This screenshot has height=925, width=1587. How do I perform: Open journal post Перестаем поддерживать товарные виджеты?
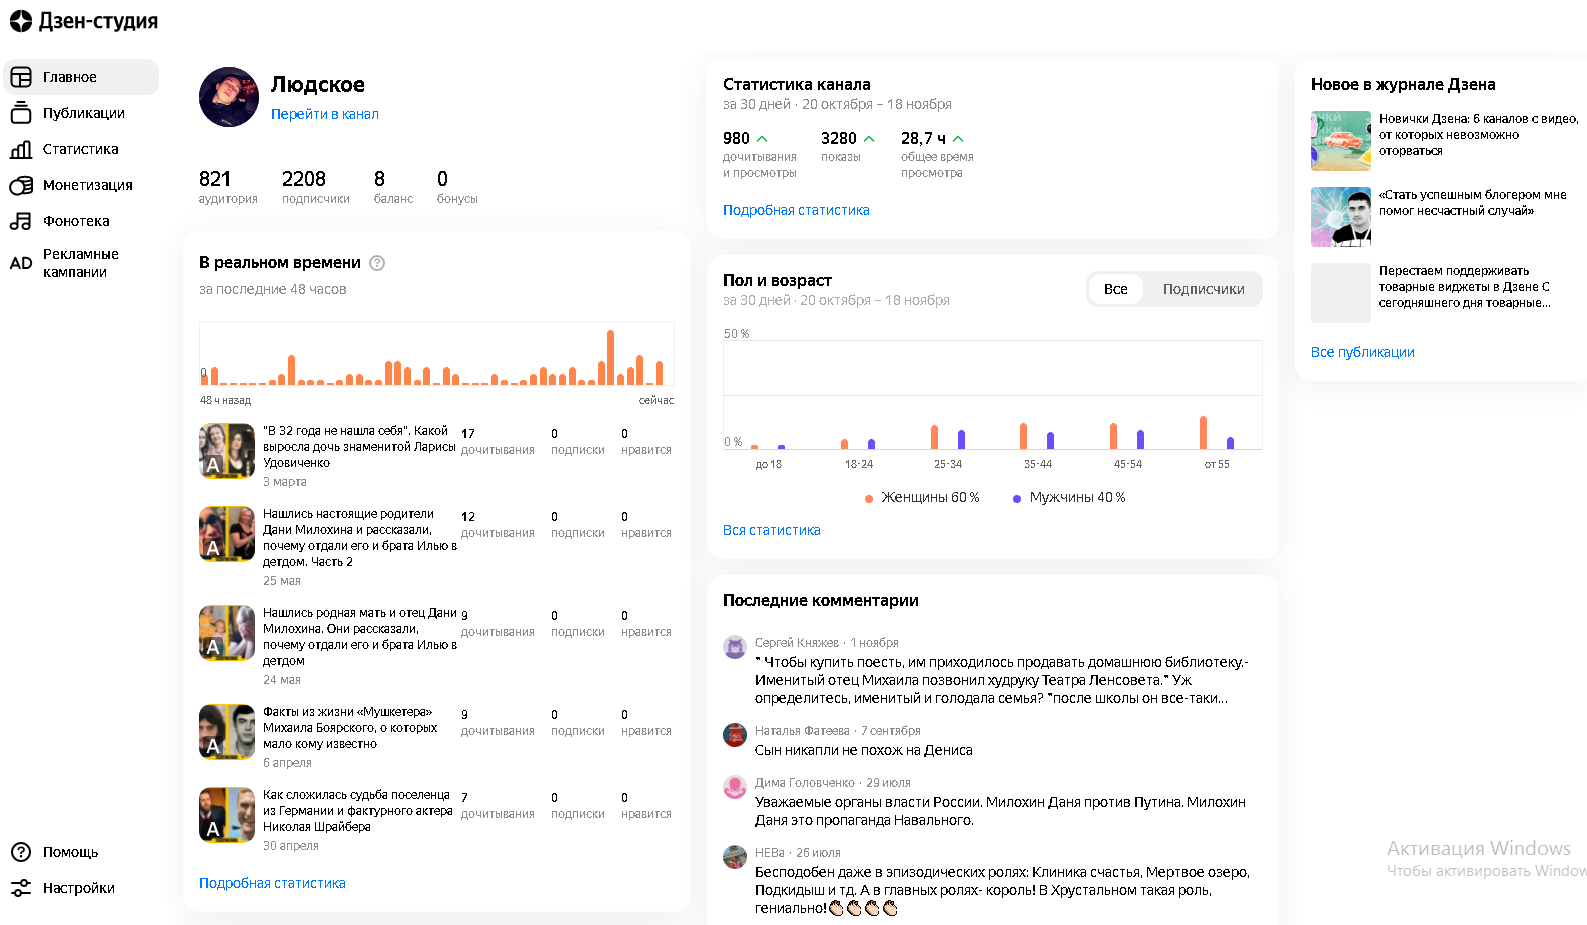click(x=1465, y=287)
